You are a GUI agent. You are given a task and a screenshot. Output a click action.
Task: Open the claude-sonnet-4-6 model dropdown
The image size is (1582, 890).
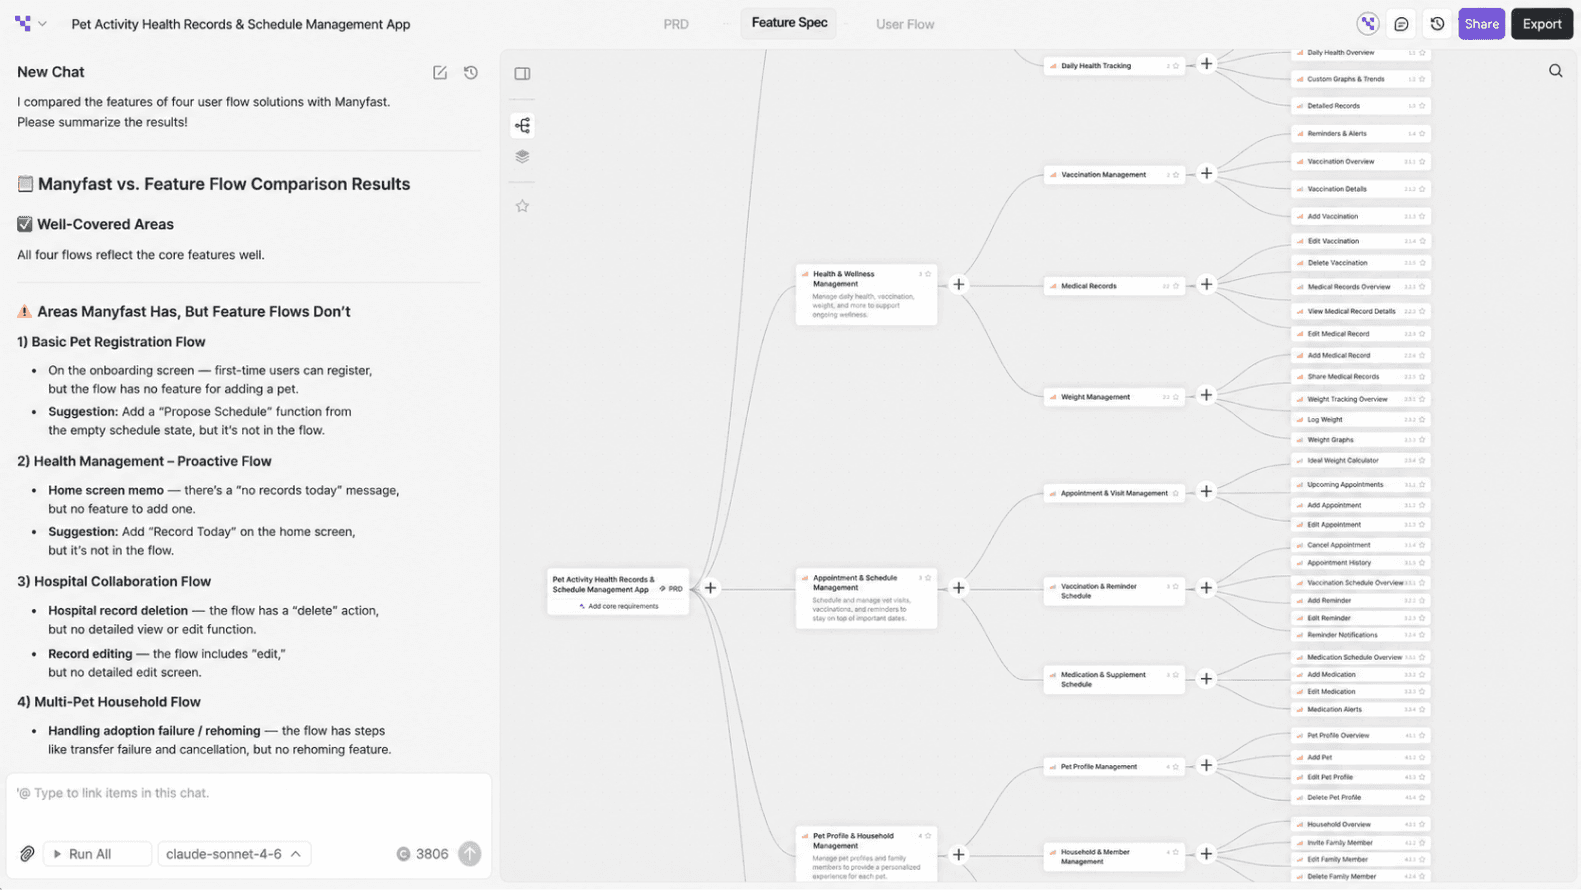234,854
